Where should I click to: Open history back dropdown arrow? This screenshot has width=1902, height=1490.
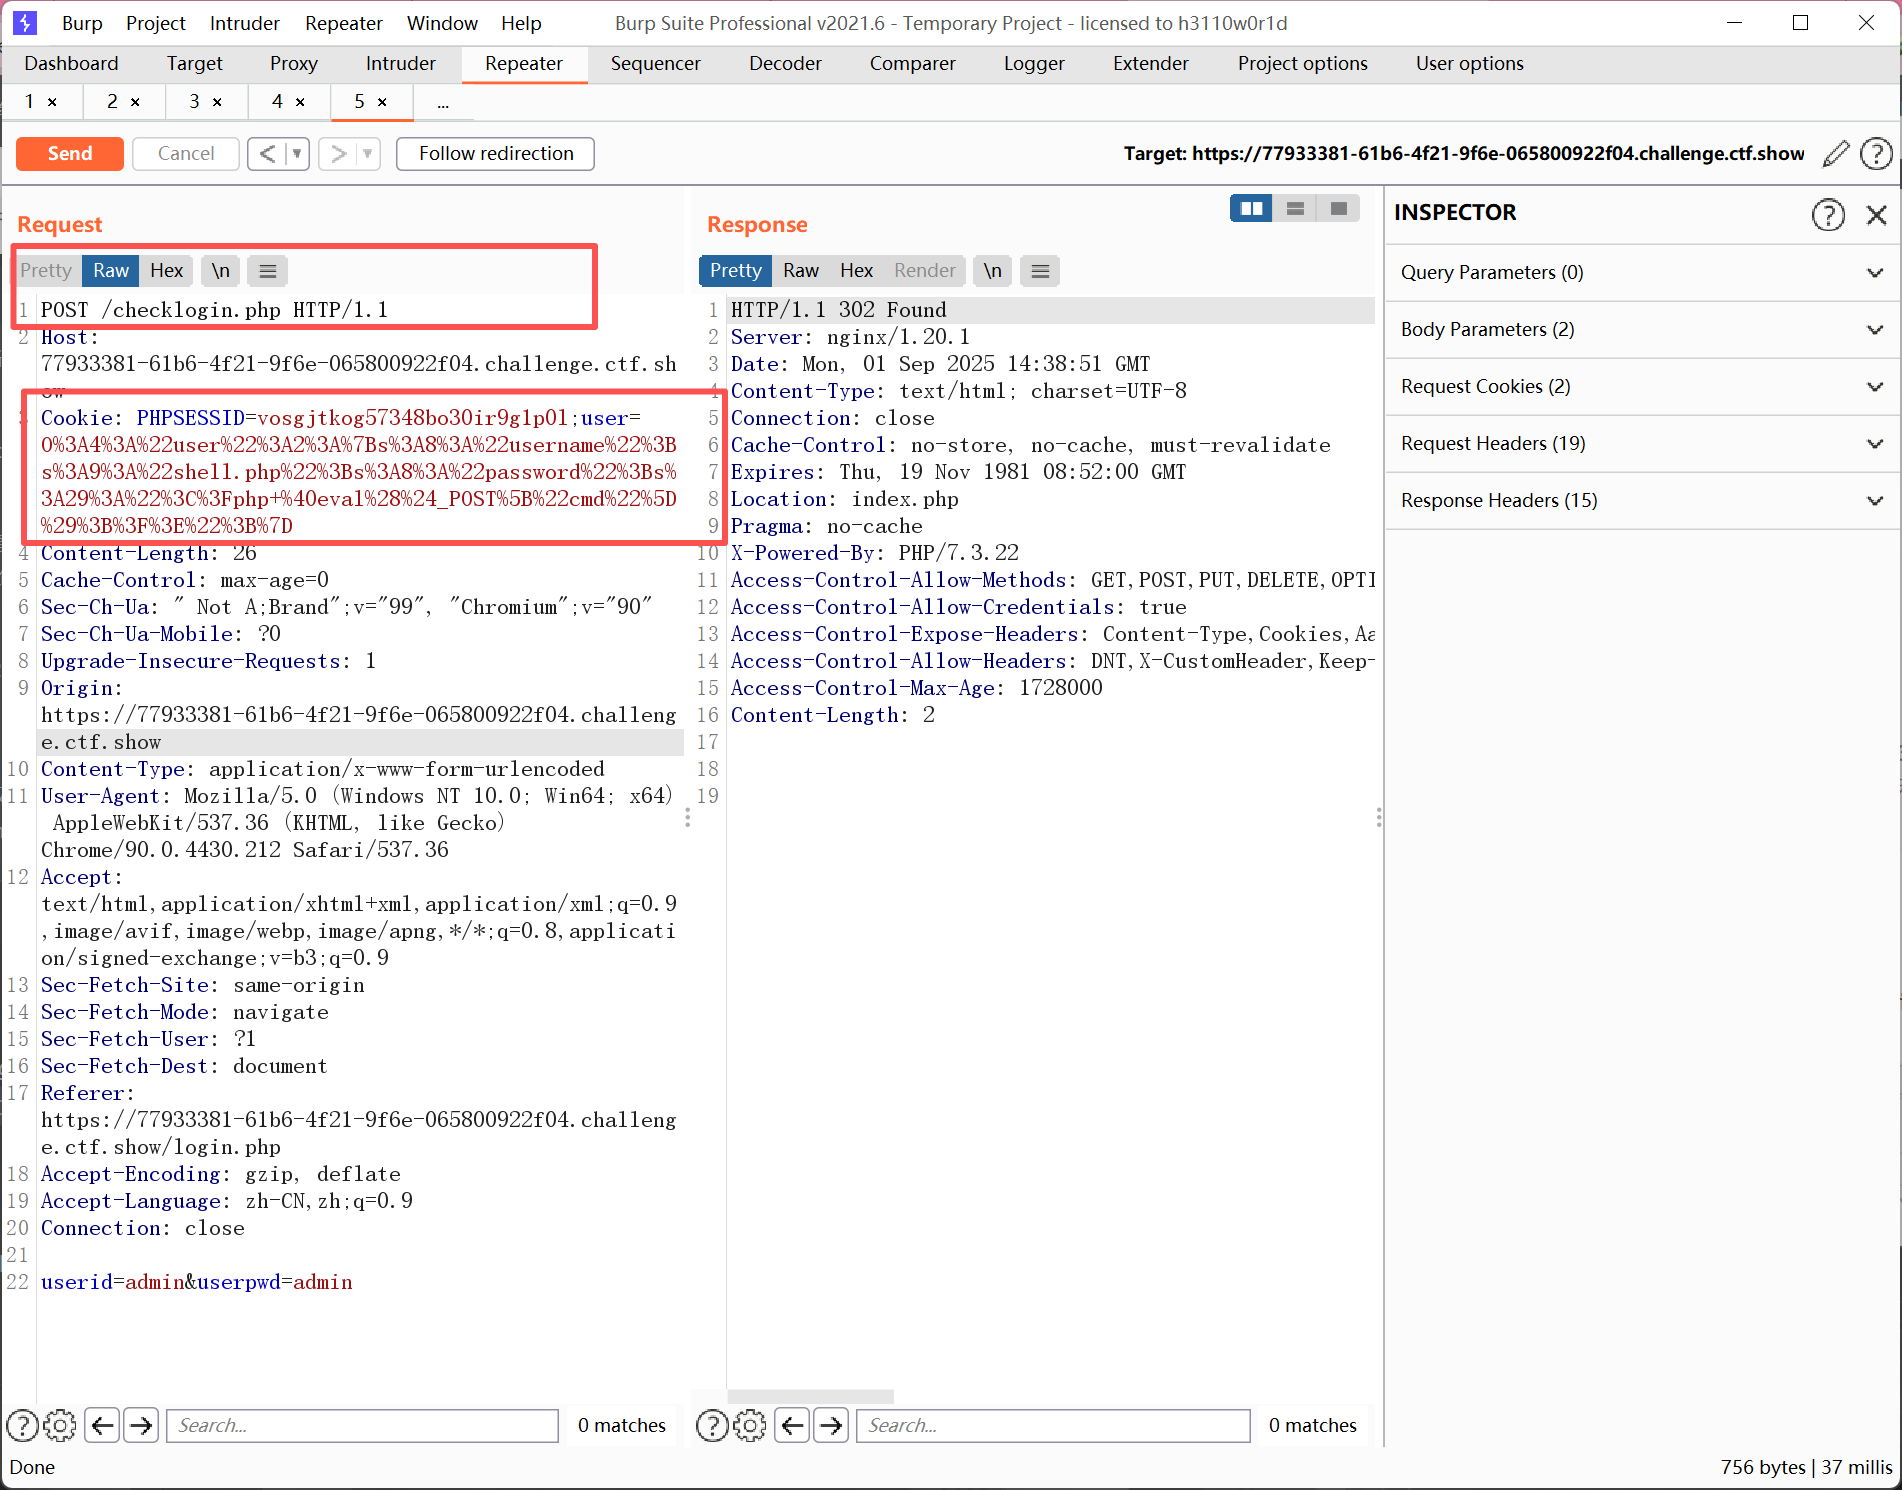tap(297, 153)
